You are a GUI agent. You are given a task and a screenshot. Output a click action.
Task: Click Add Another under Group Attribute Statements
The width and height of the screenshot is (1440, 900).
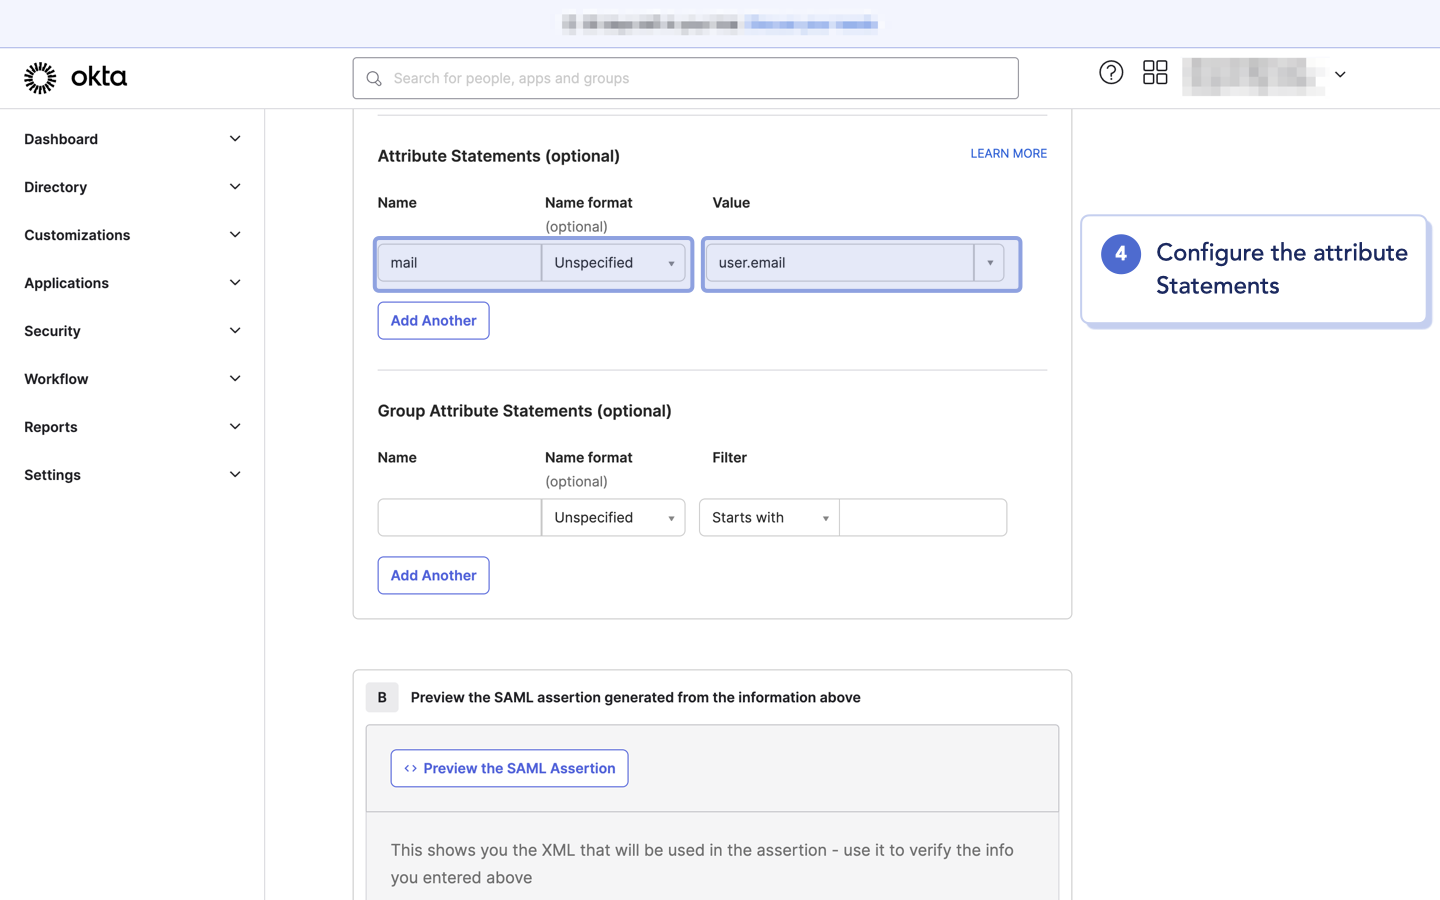pyautogui.click(x=433, y=575)
